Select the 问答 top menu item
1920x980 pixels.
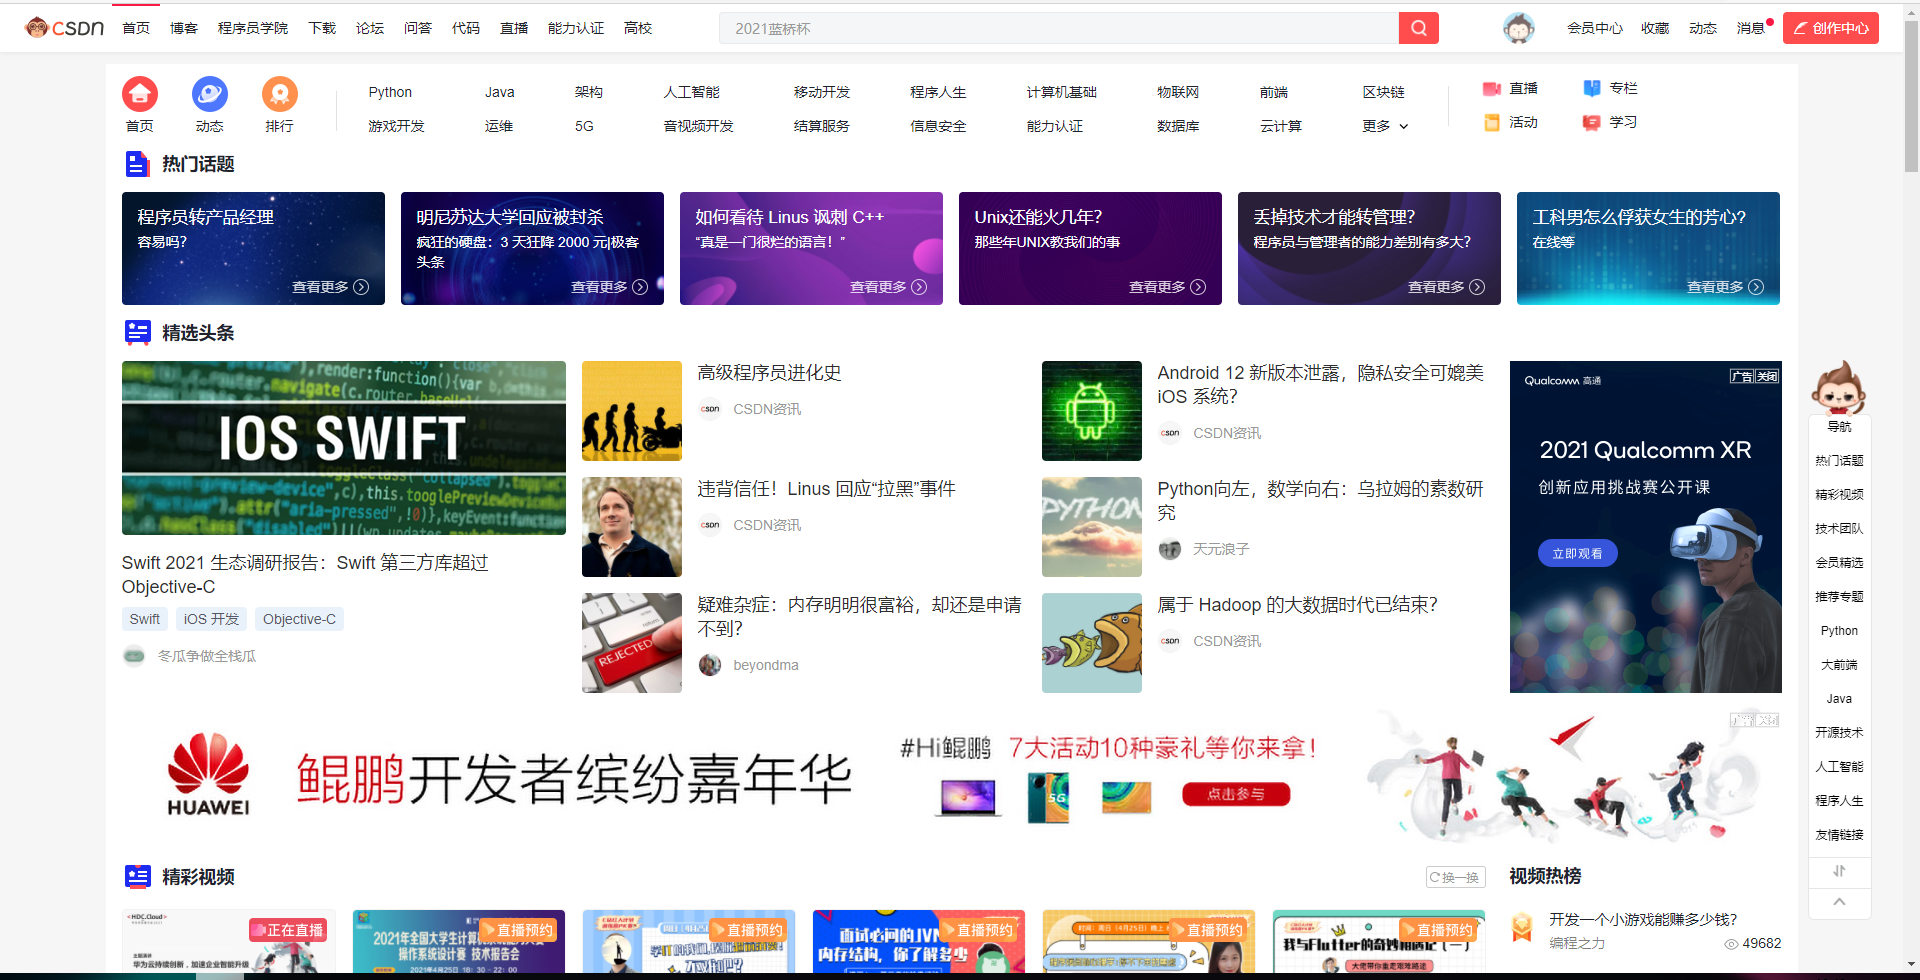[x=418, y=28]
